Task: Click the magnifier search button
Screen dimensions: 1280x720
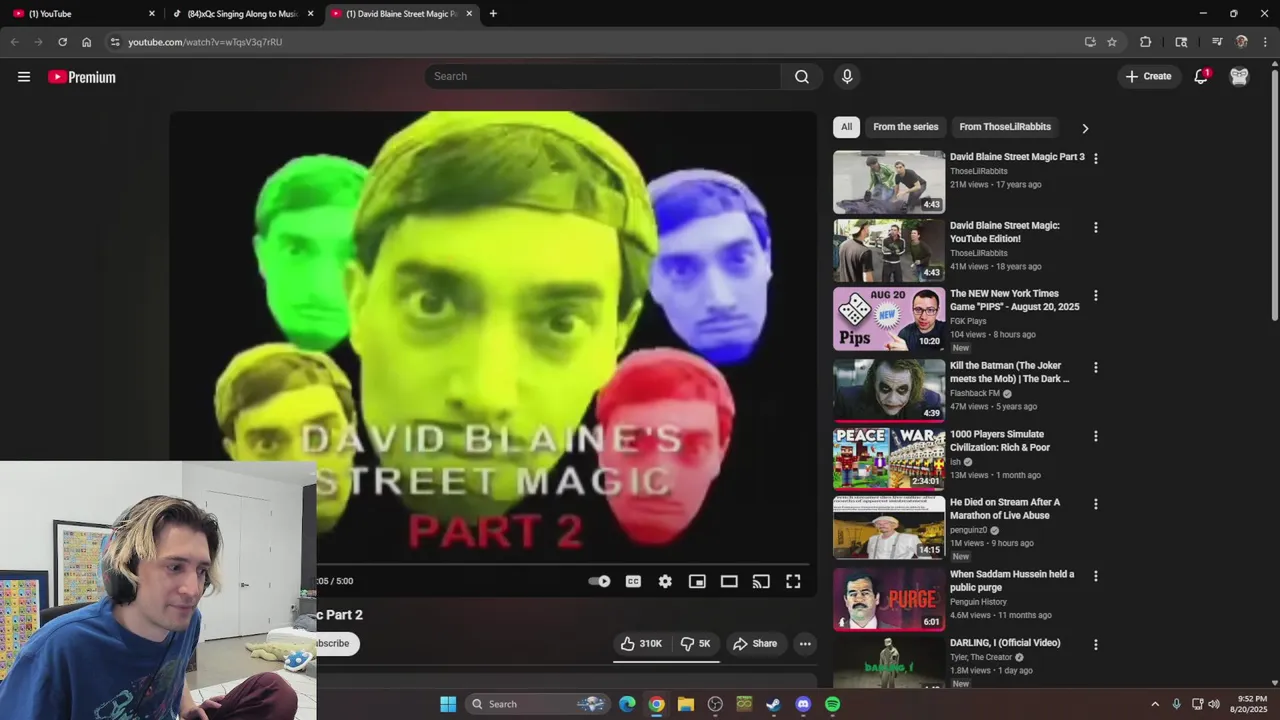Action: click(x=802, y=77)
